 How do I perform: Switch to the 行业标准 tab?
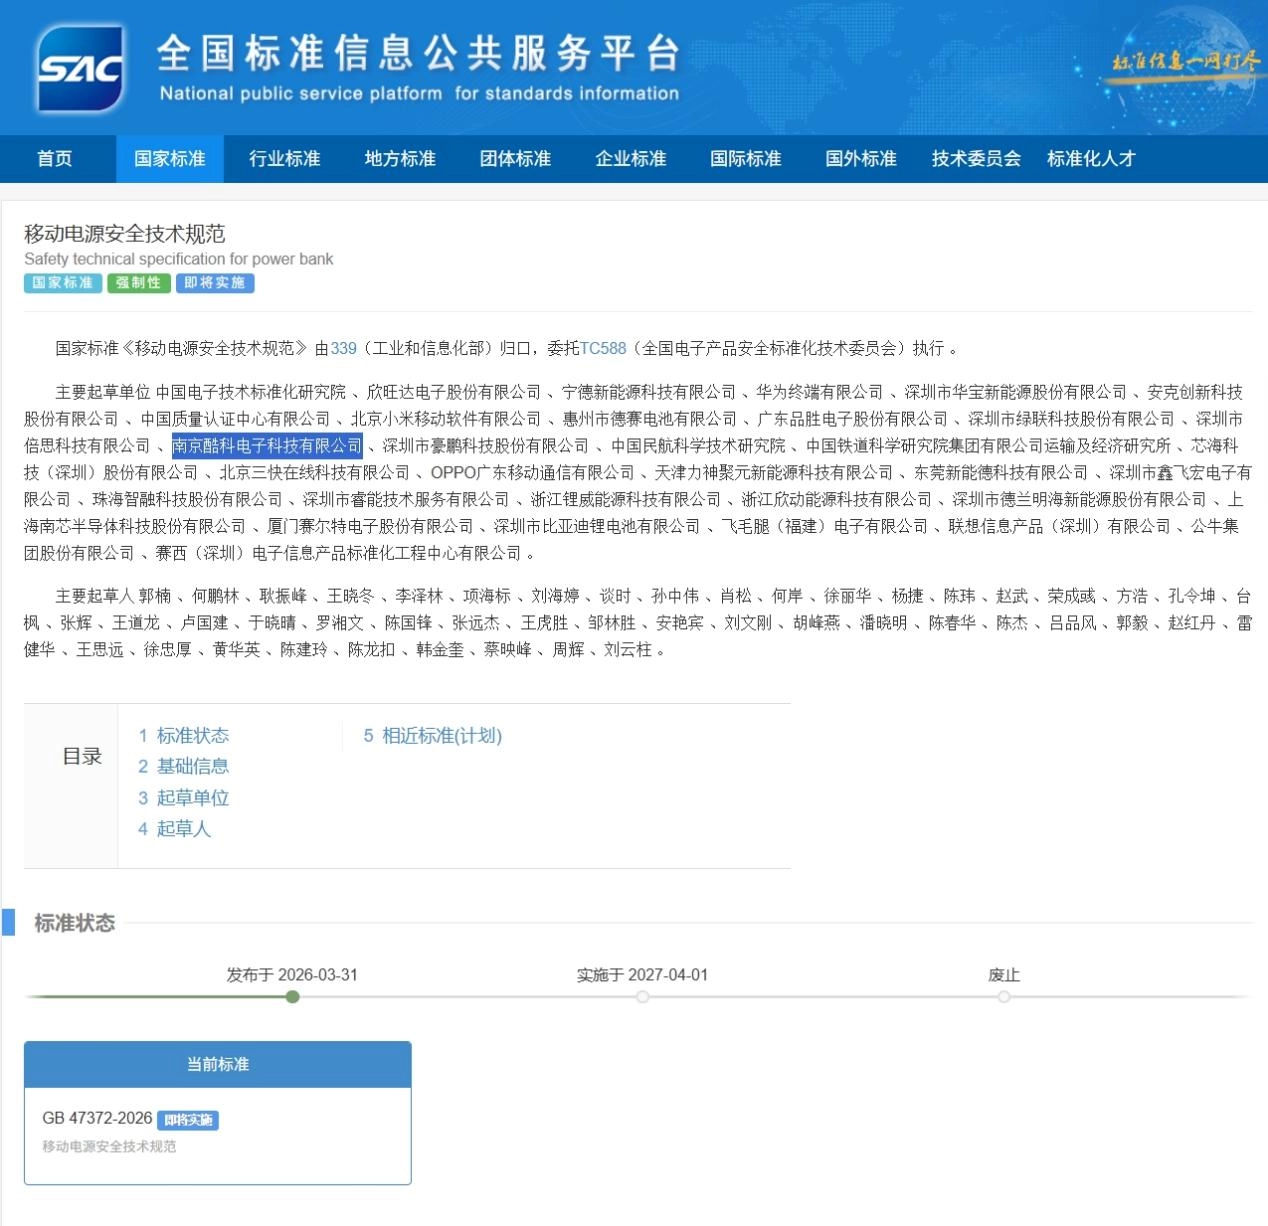coord(284,158)
